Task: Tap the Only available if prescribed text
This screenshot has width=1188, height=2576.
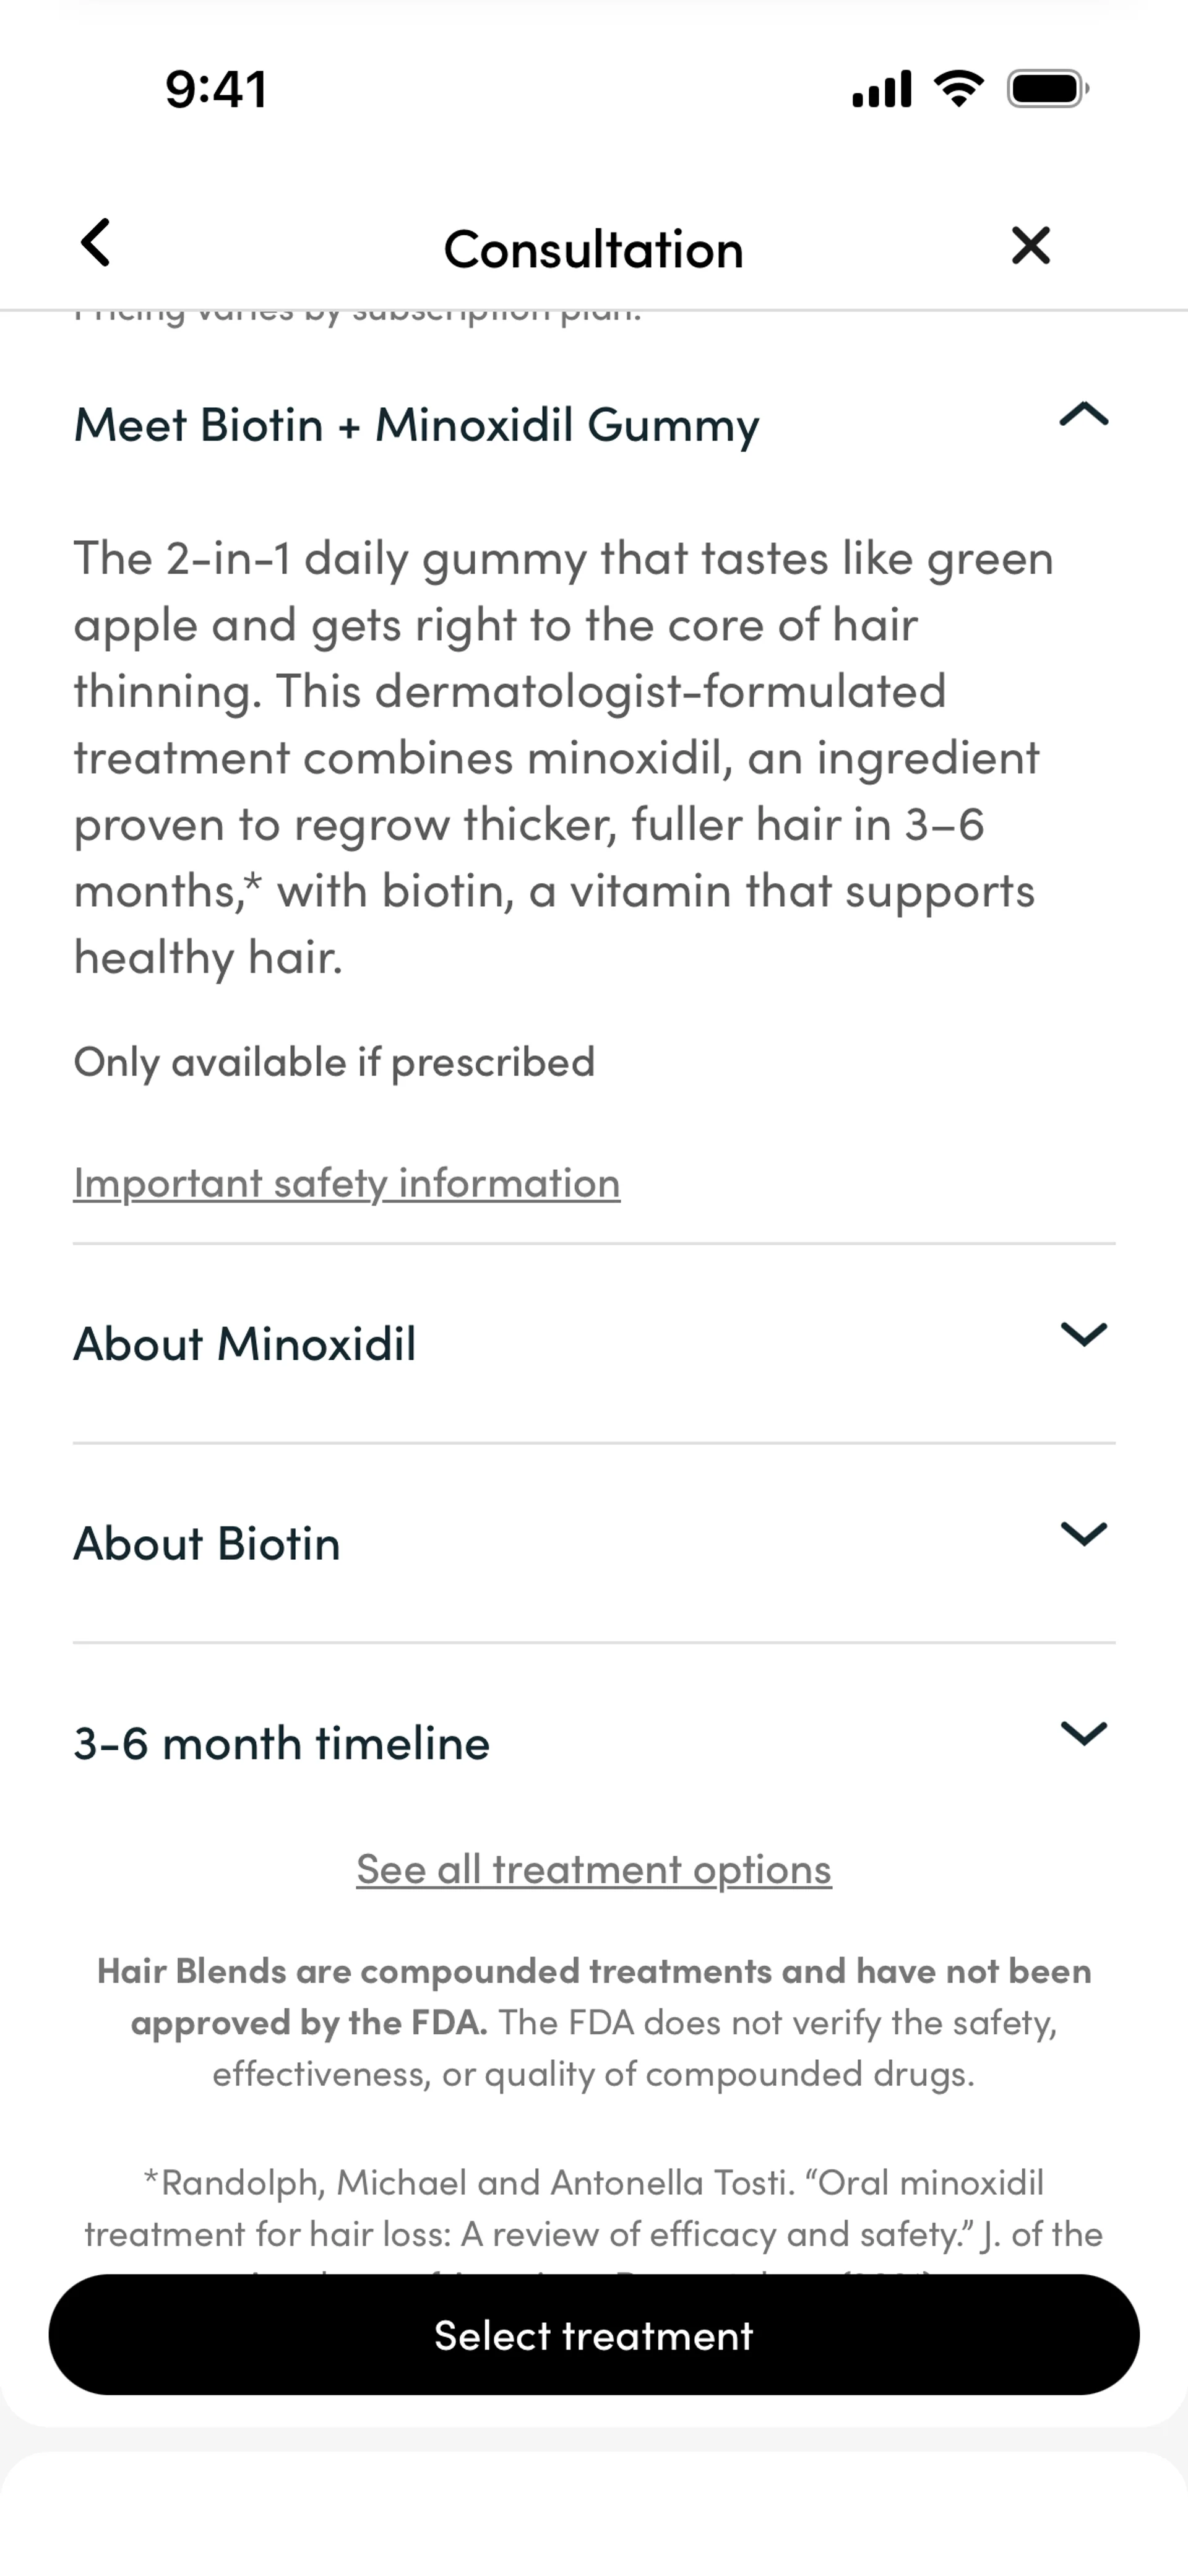Action: coord(334,1062)
